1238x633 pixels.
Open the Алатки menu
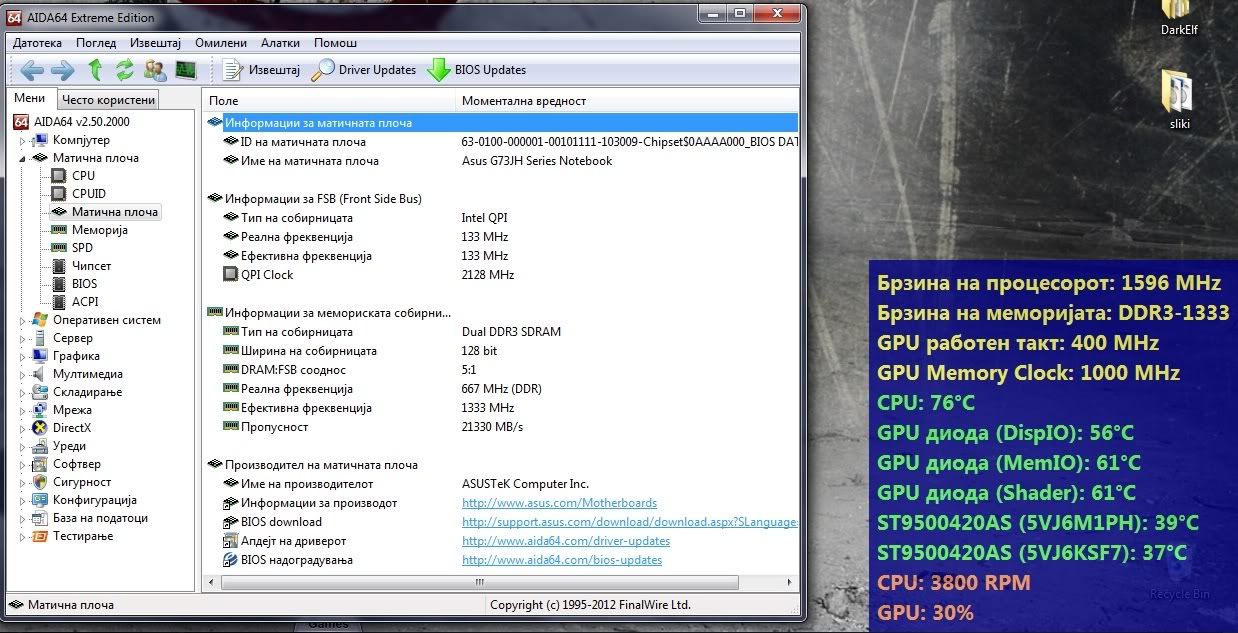pos(280,43)
